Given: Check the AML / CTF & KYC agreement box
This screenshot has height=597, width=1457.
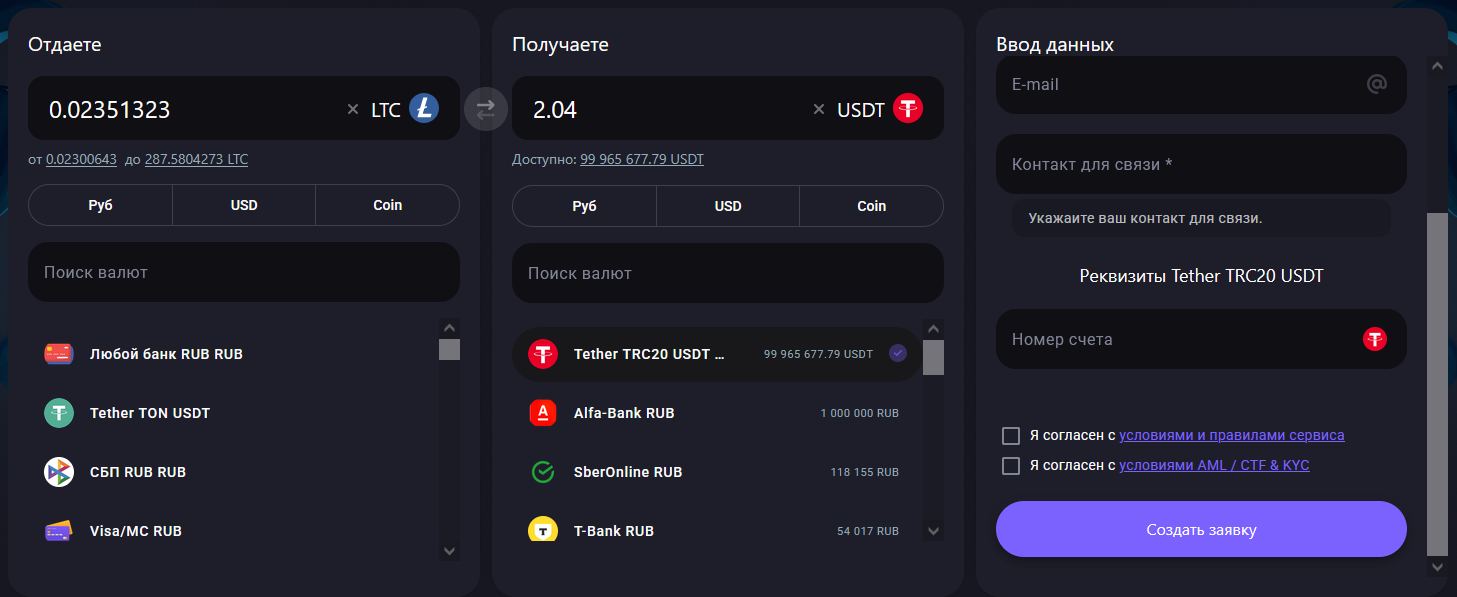Looking at the screenshot, I should 1011,466.
